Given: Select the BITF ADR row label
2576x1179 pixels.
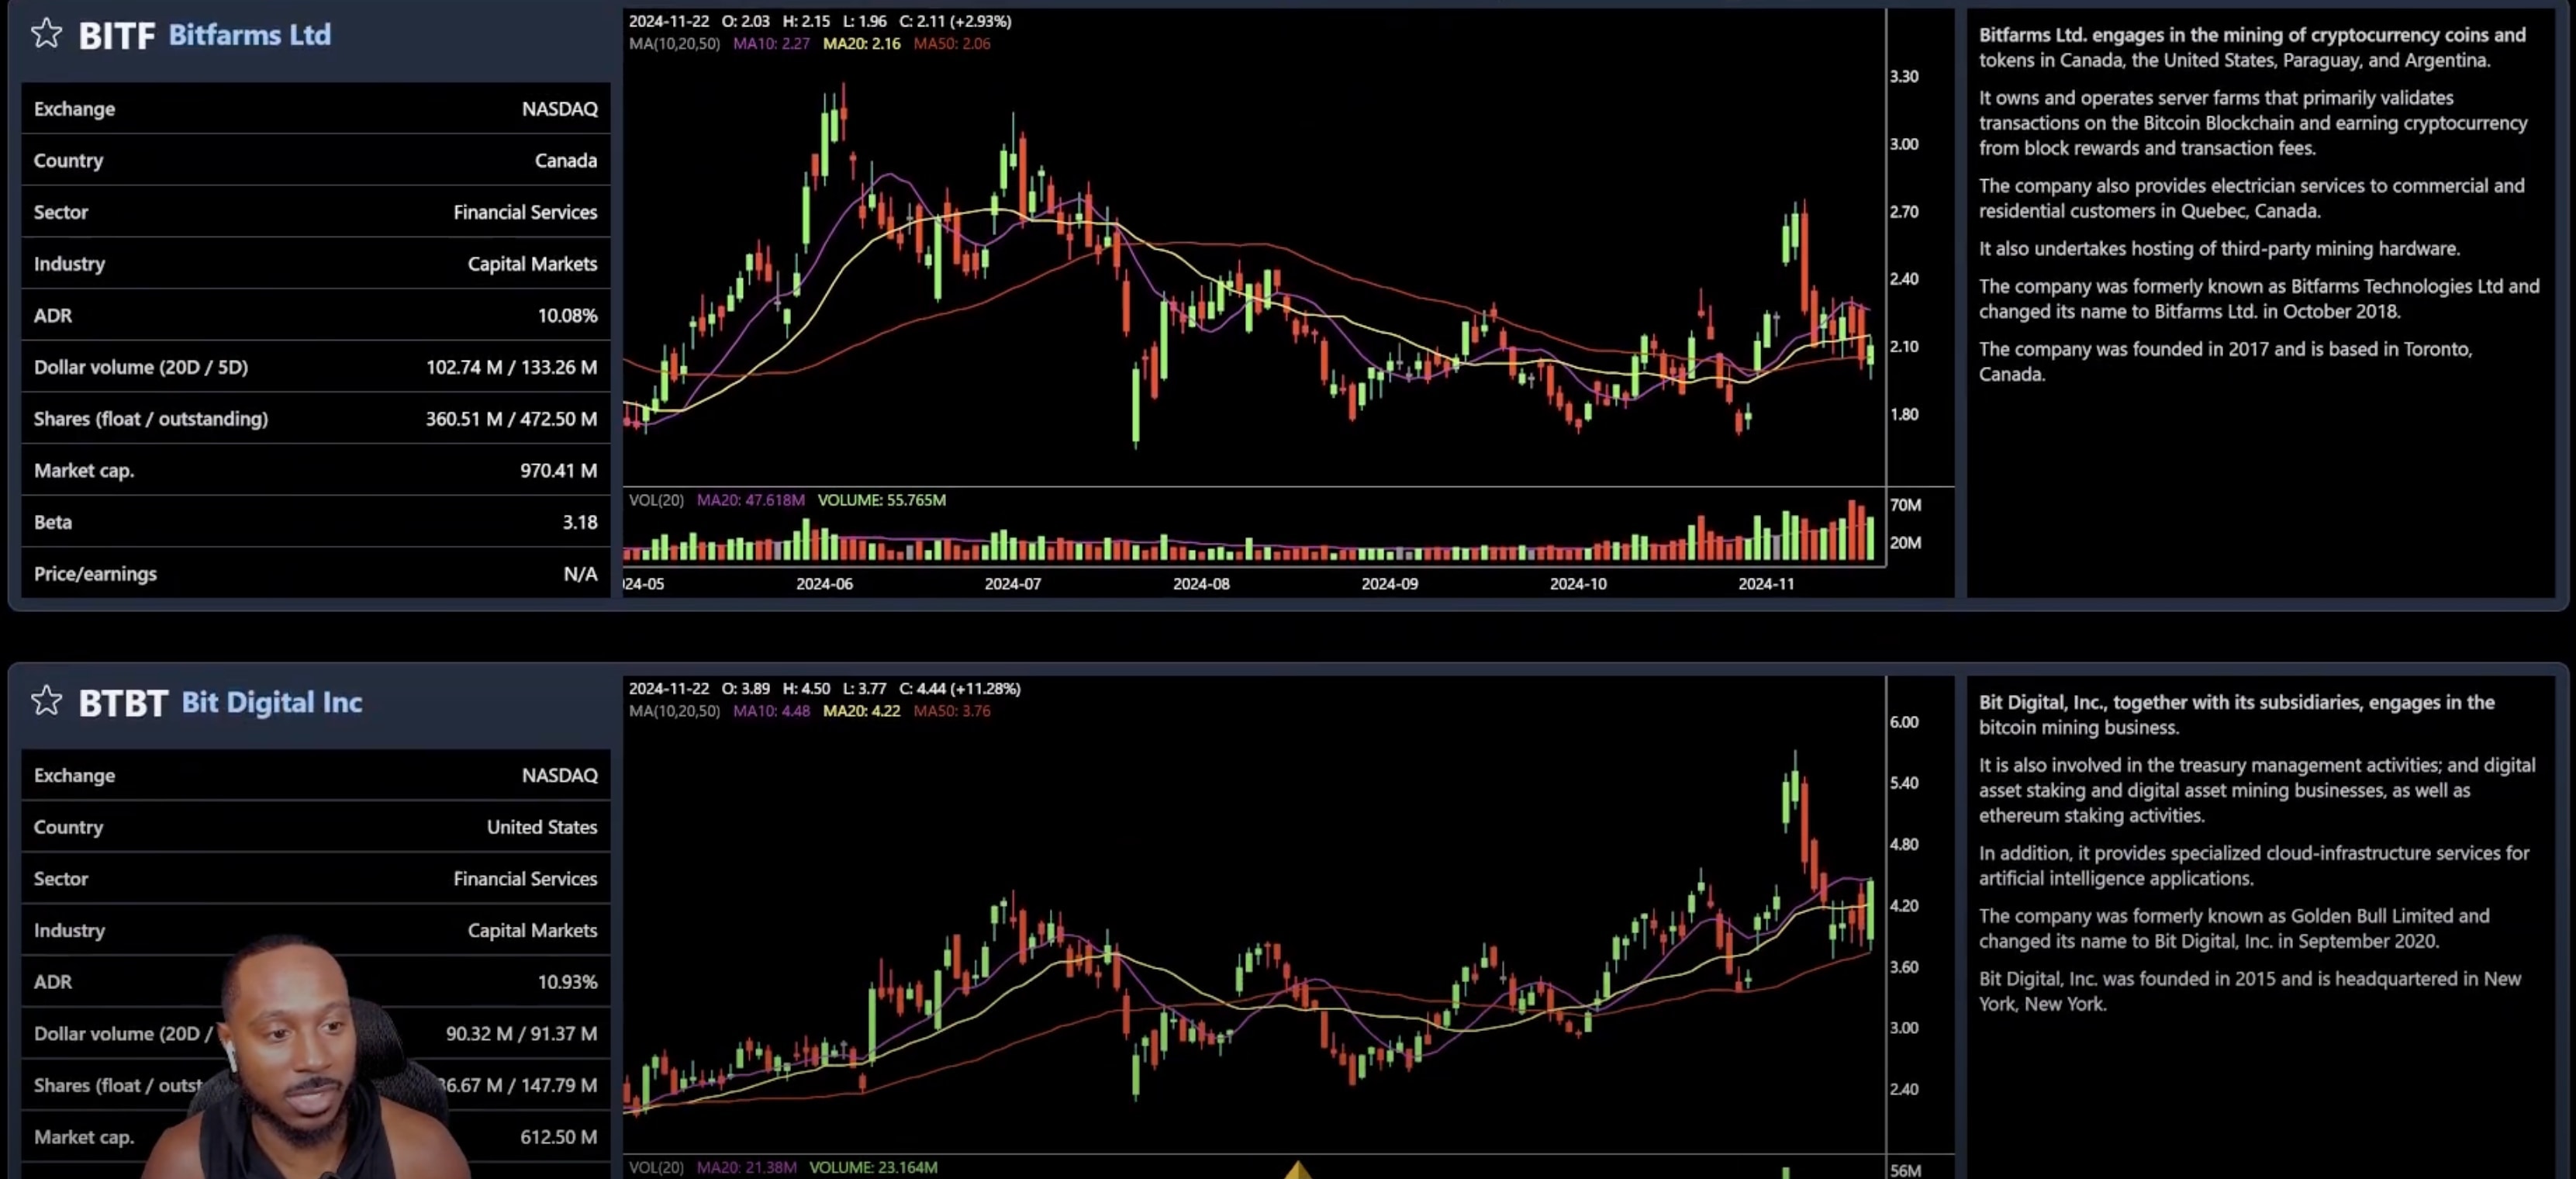Looking at the screenshot, I should click(52, 316).
